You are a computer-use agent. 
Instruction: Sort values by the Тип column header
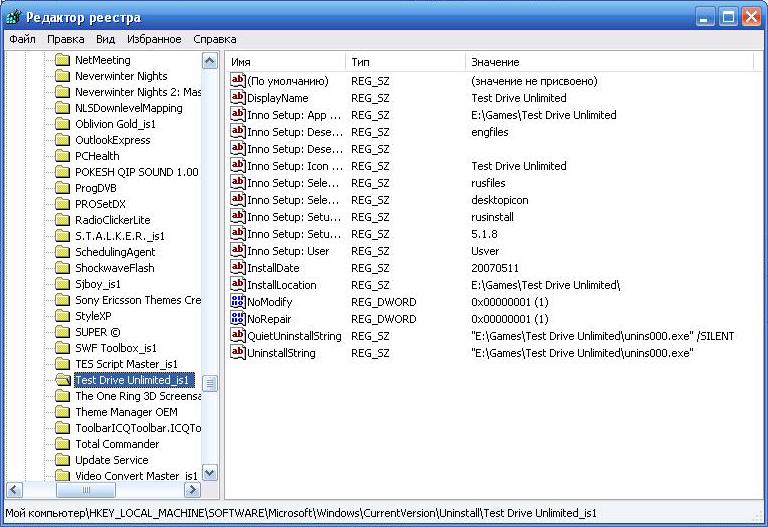(406, 62)
